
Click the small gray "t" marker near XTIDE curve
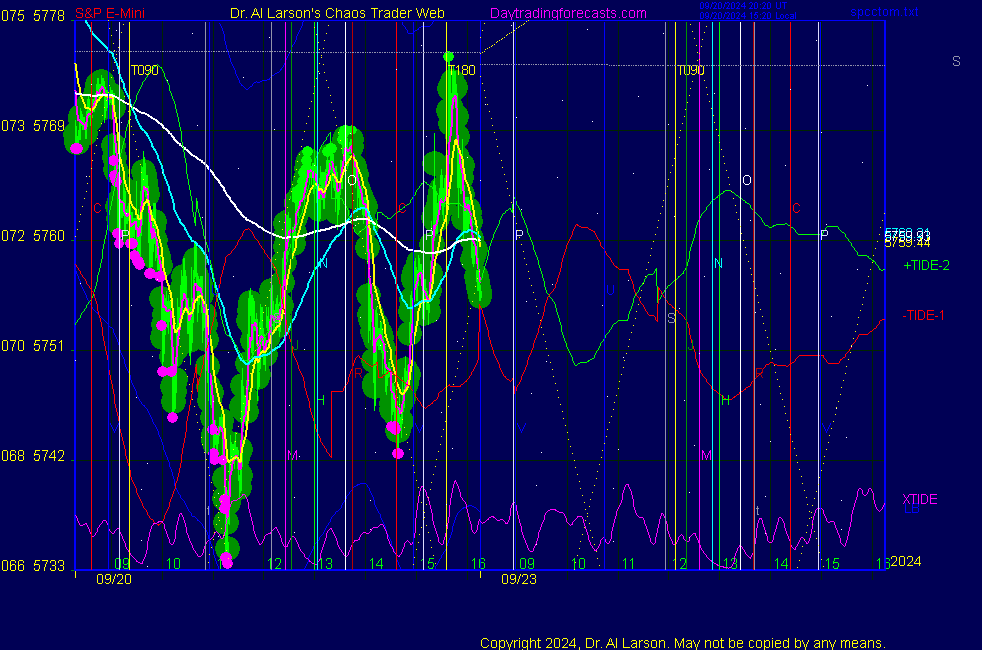pos(758,511)
